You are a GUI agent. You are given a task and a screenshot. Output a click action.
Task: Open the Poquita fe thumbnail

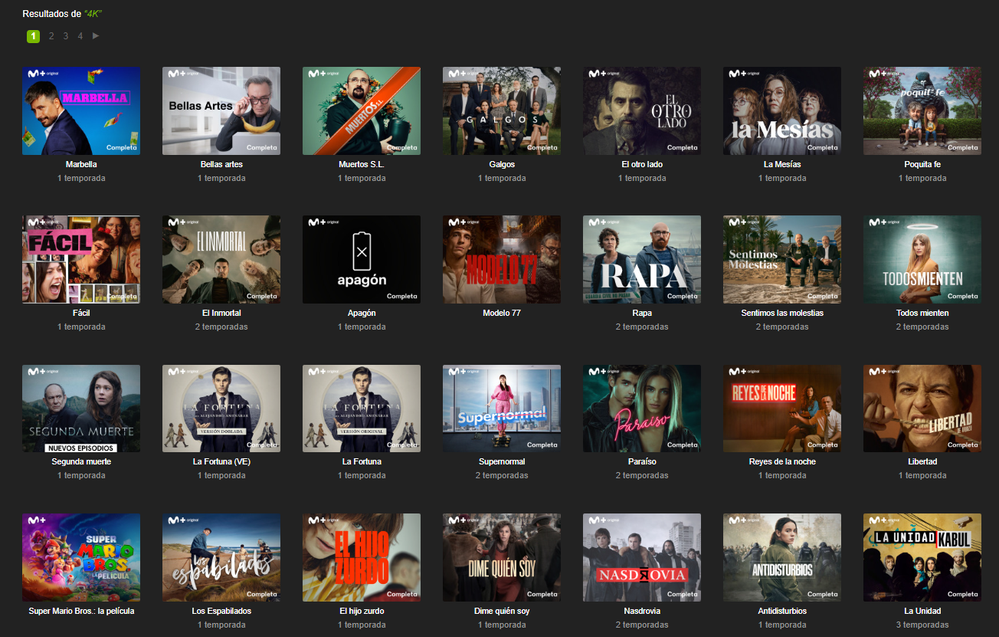click(921, 111)
